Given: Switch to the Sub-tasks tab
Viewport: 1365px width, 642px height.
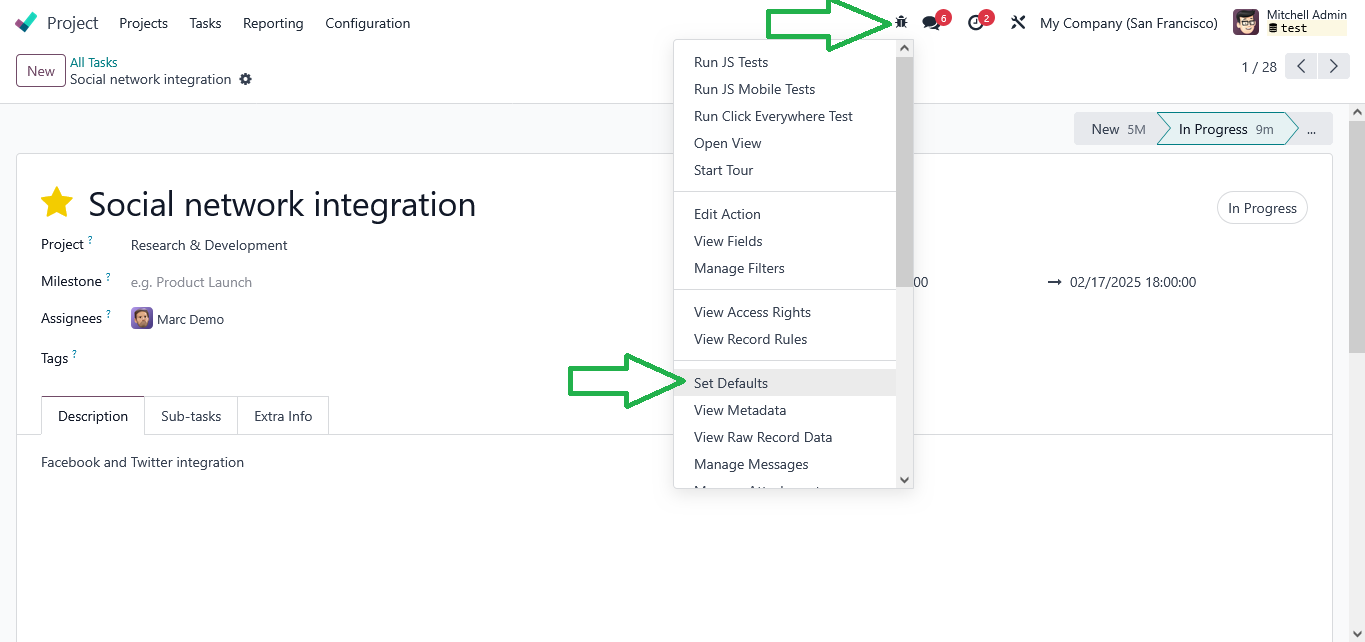Looking at the screenshot, I should coord(191,416).
